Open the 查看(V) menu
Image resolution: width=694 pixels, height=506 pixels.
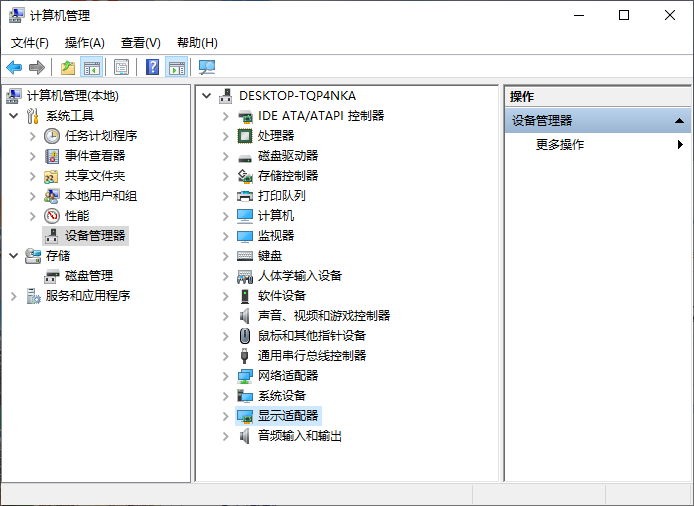click(x=140, y=43)
